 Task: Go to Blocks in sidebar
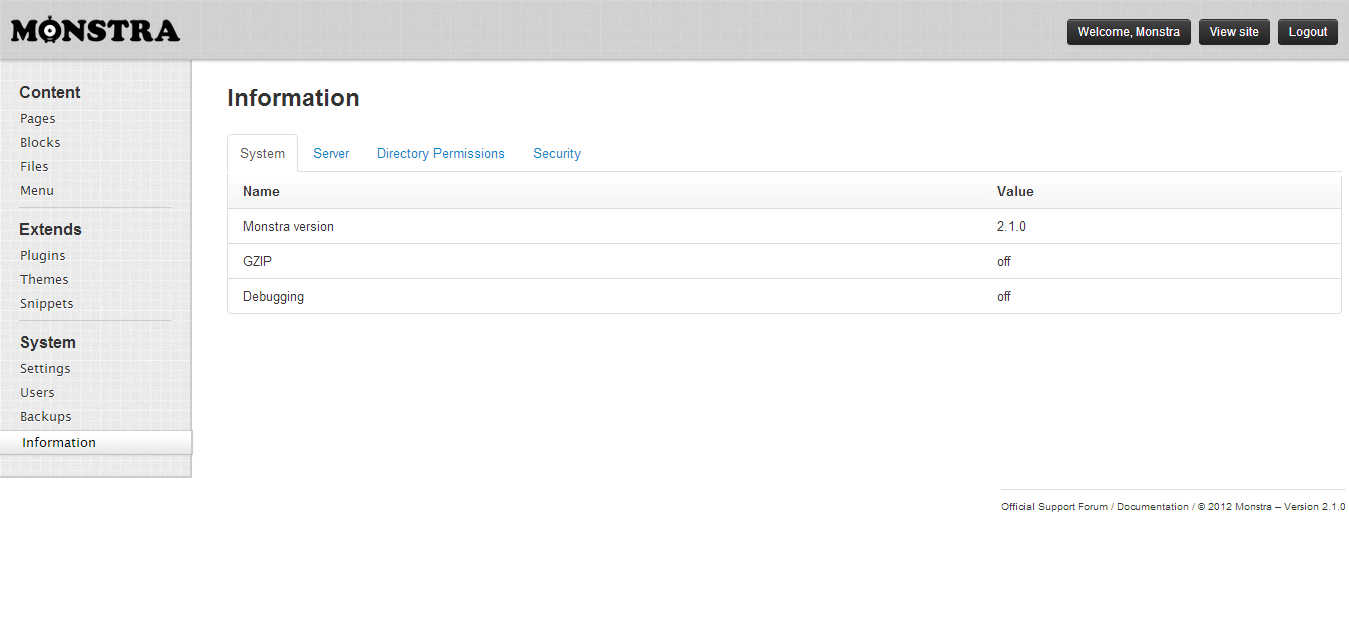click(40, 143)
